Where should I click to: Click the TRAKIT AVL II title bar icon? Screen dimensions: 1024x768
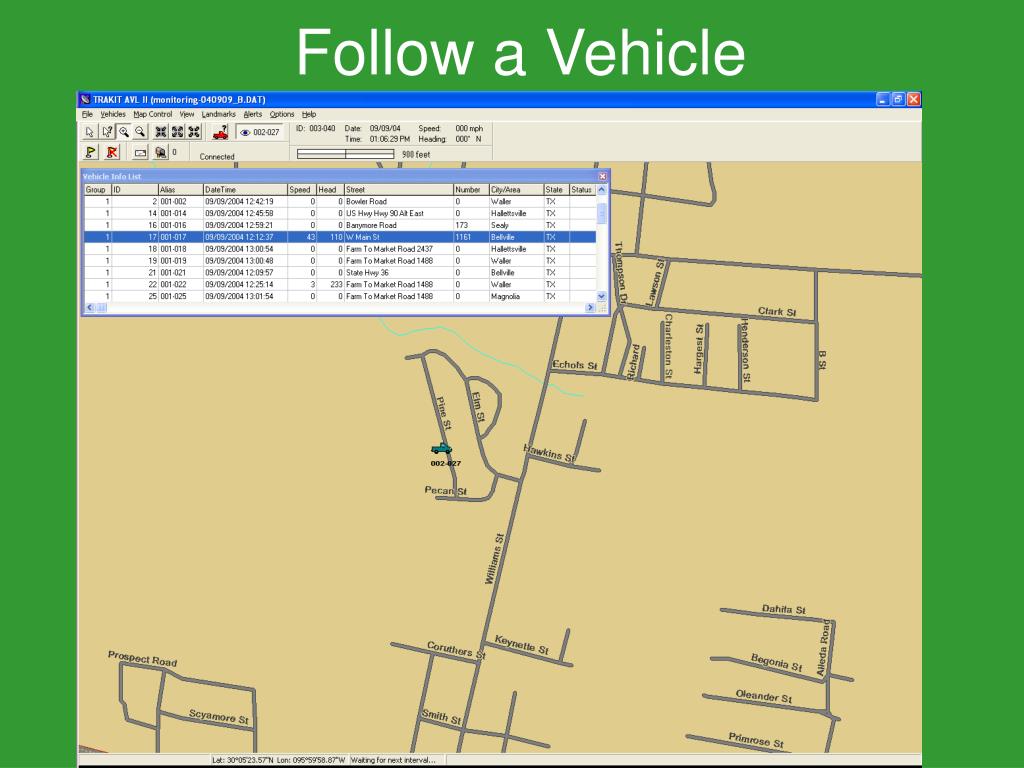[x=85, y=99]
